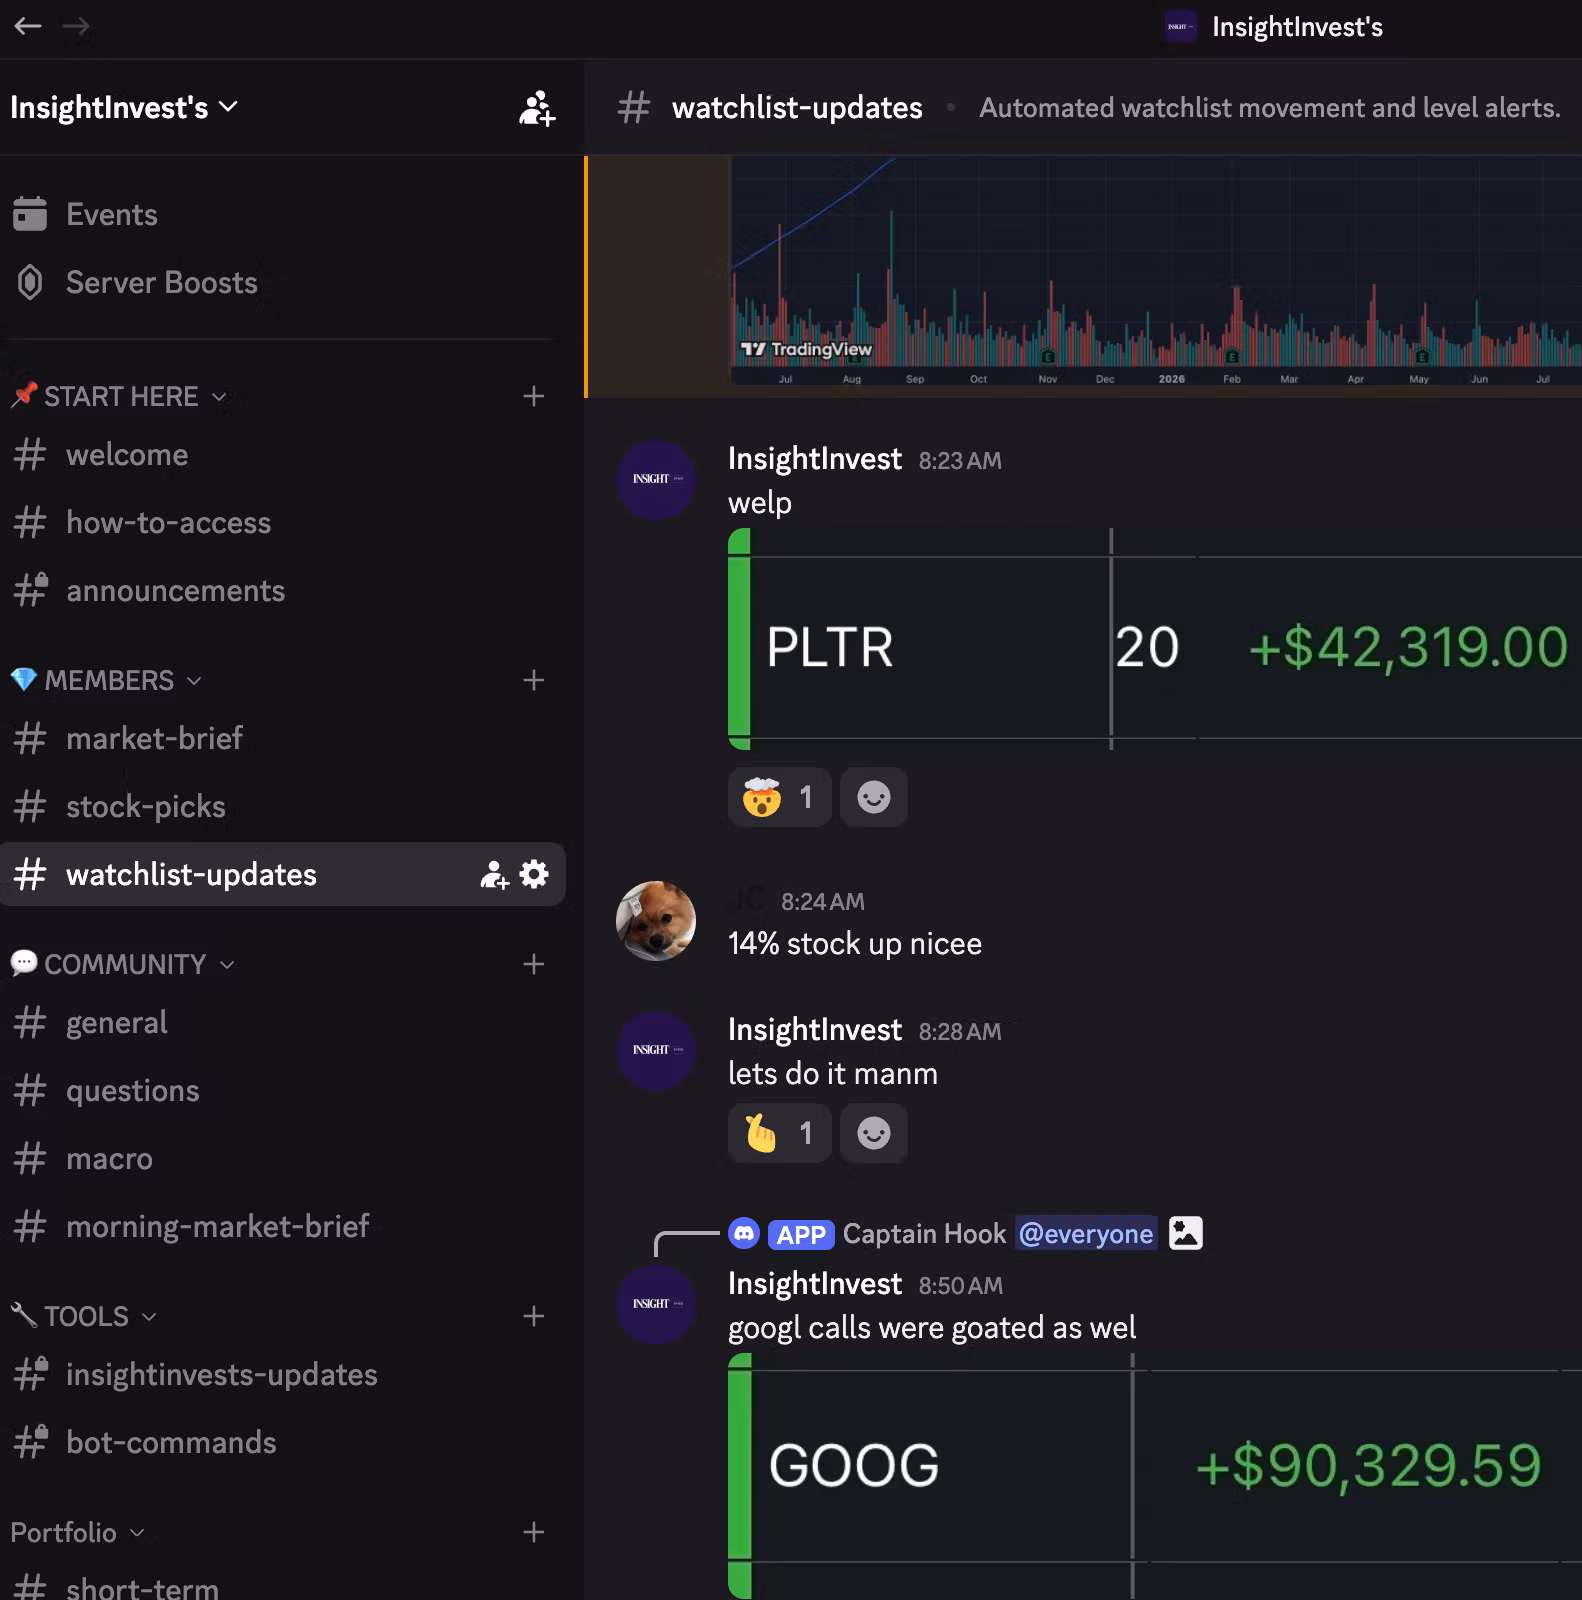
Task: Click the InsightInvest avatar beside welp message
Action: (656, 479)
